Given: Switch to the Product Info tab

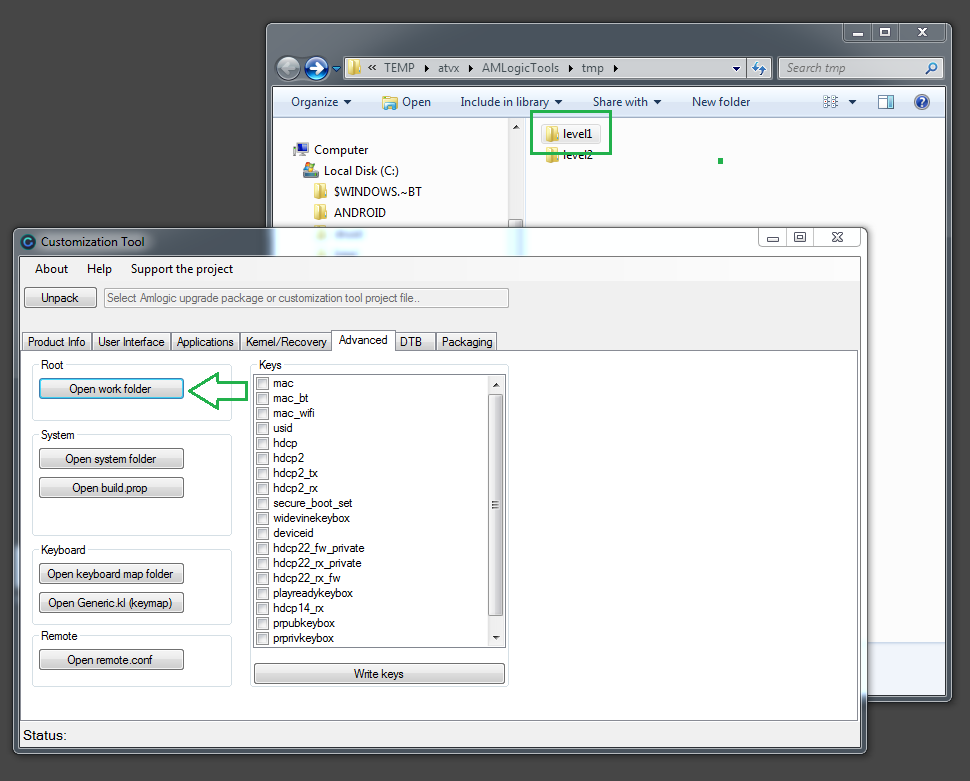Looking at the screenshot, I should [x=56, y=342].
